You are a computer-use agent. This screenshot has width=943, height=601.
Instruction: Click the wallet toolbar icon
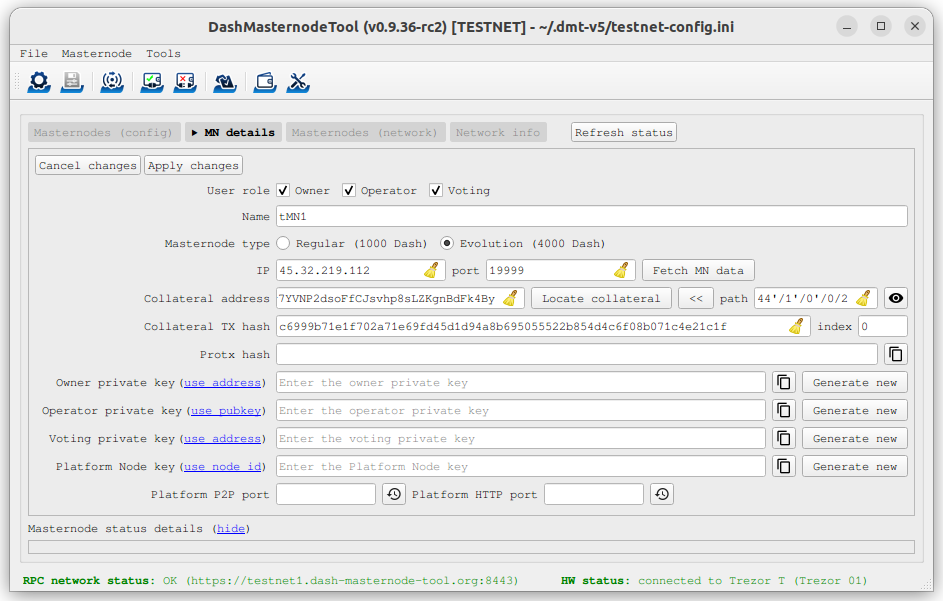(265, 82)
